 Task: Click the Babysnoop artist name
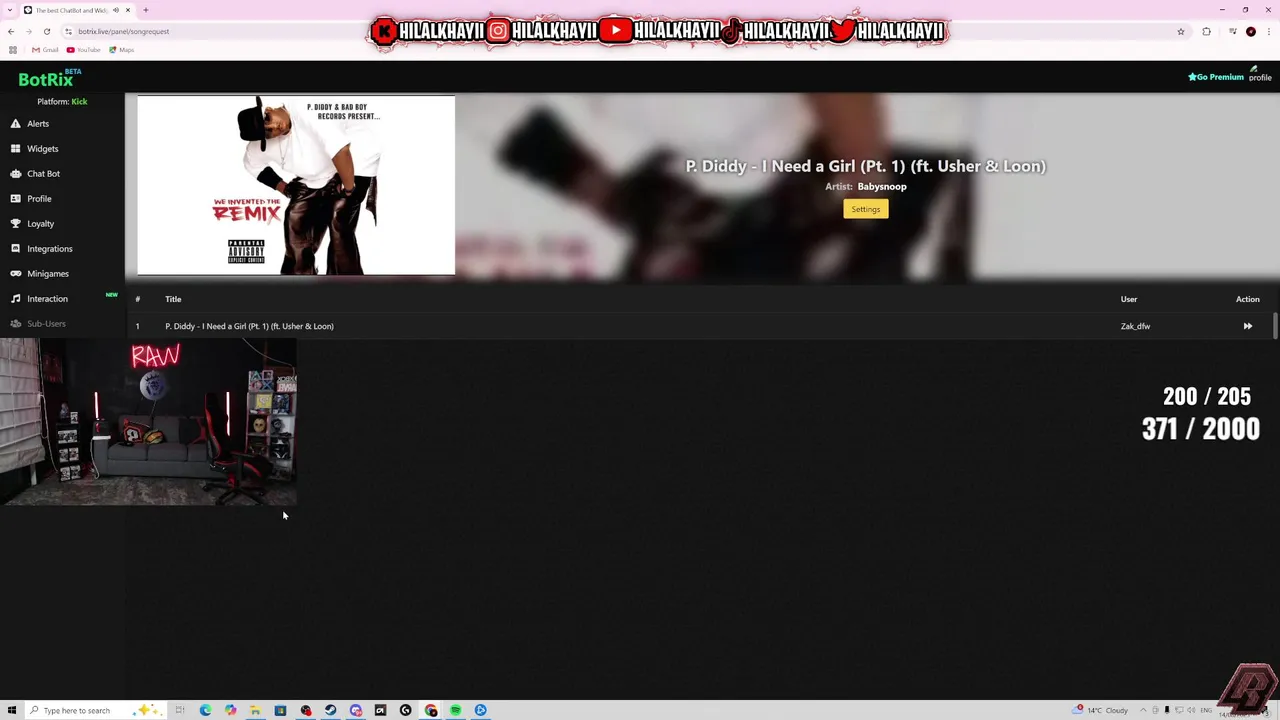tap(882, 187)
